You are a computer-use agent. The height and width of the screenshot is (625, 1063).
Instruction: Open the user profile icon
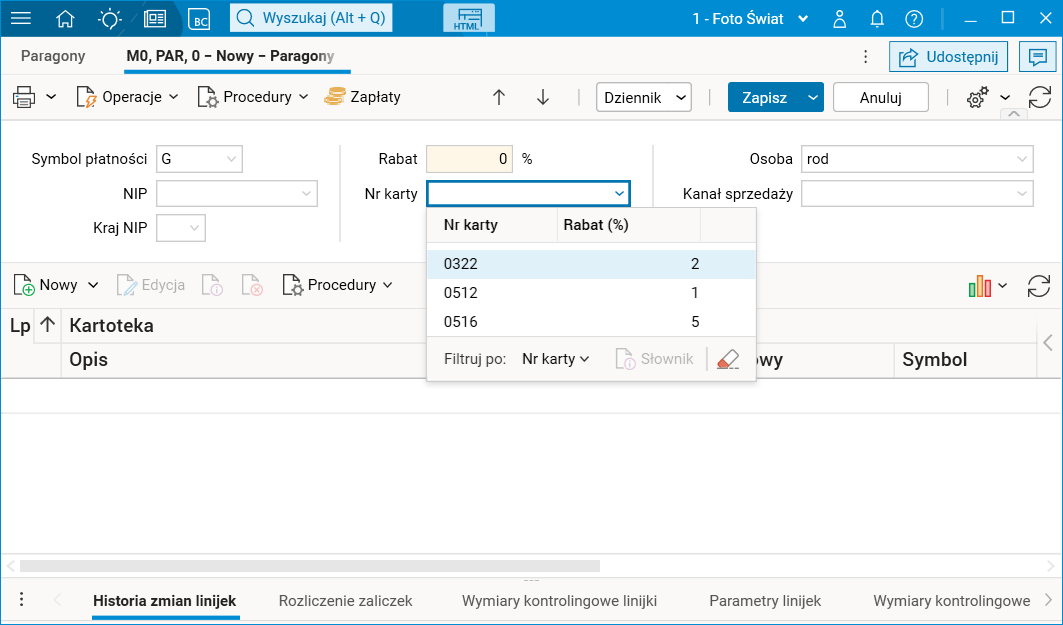coord(839,19)
